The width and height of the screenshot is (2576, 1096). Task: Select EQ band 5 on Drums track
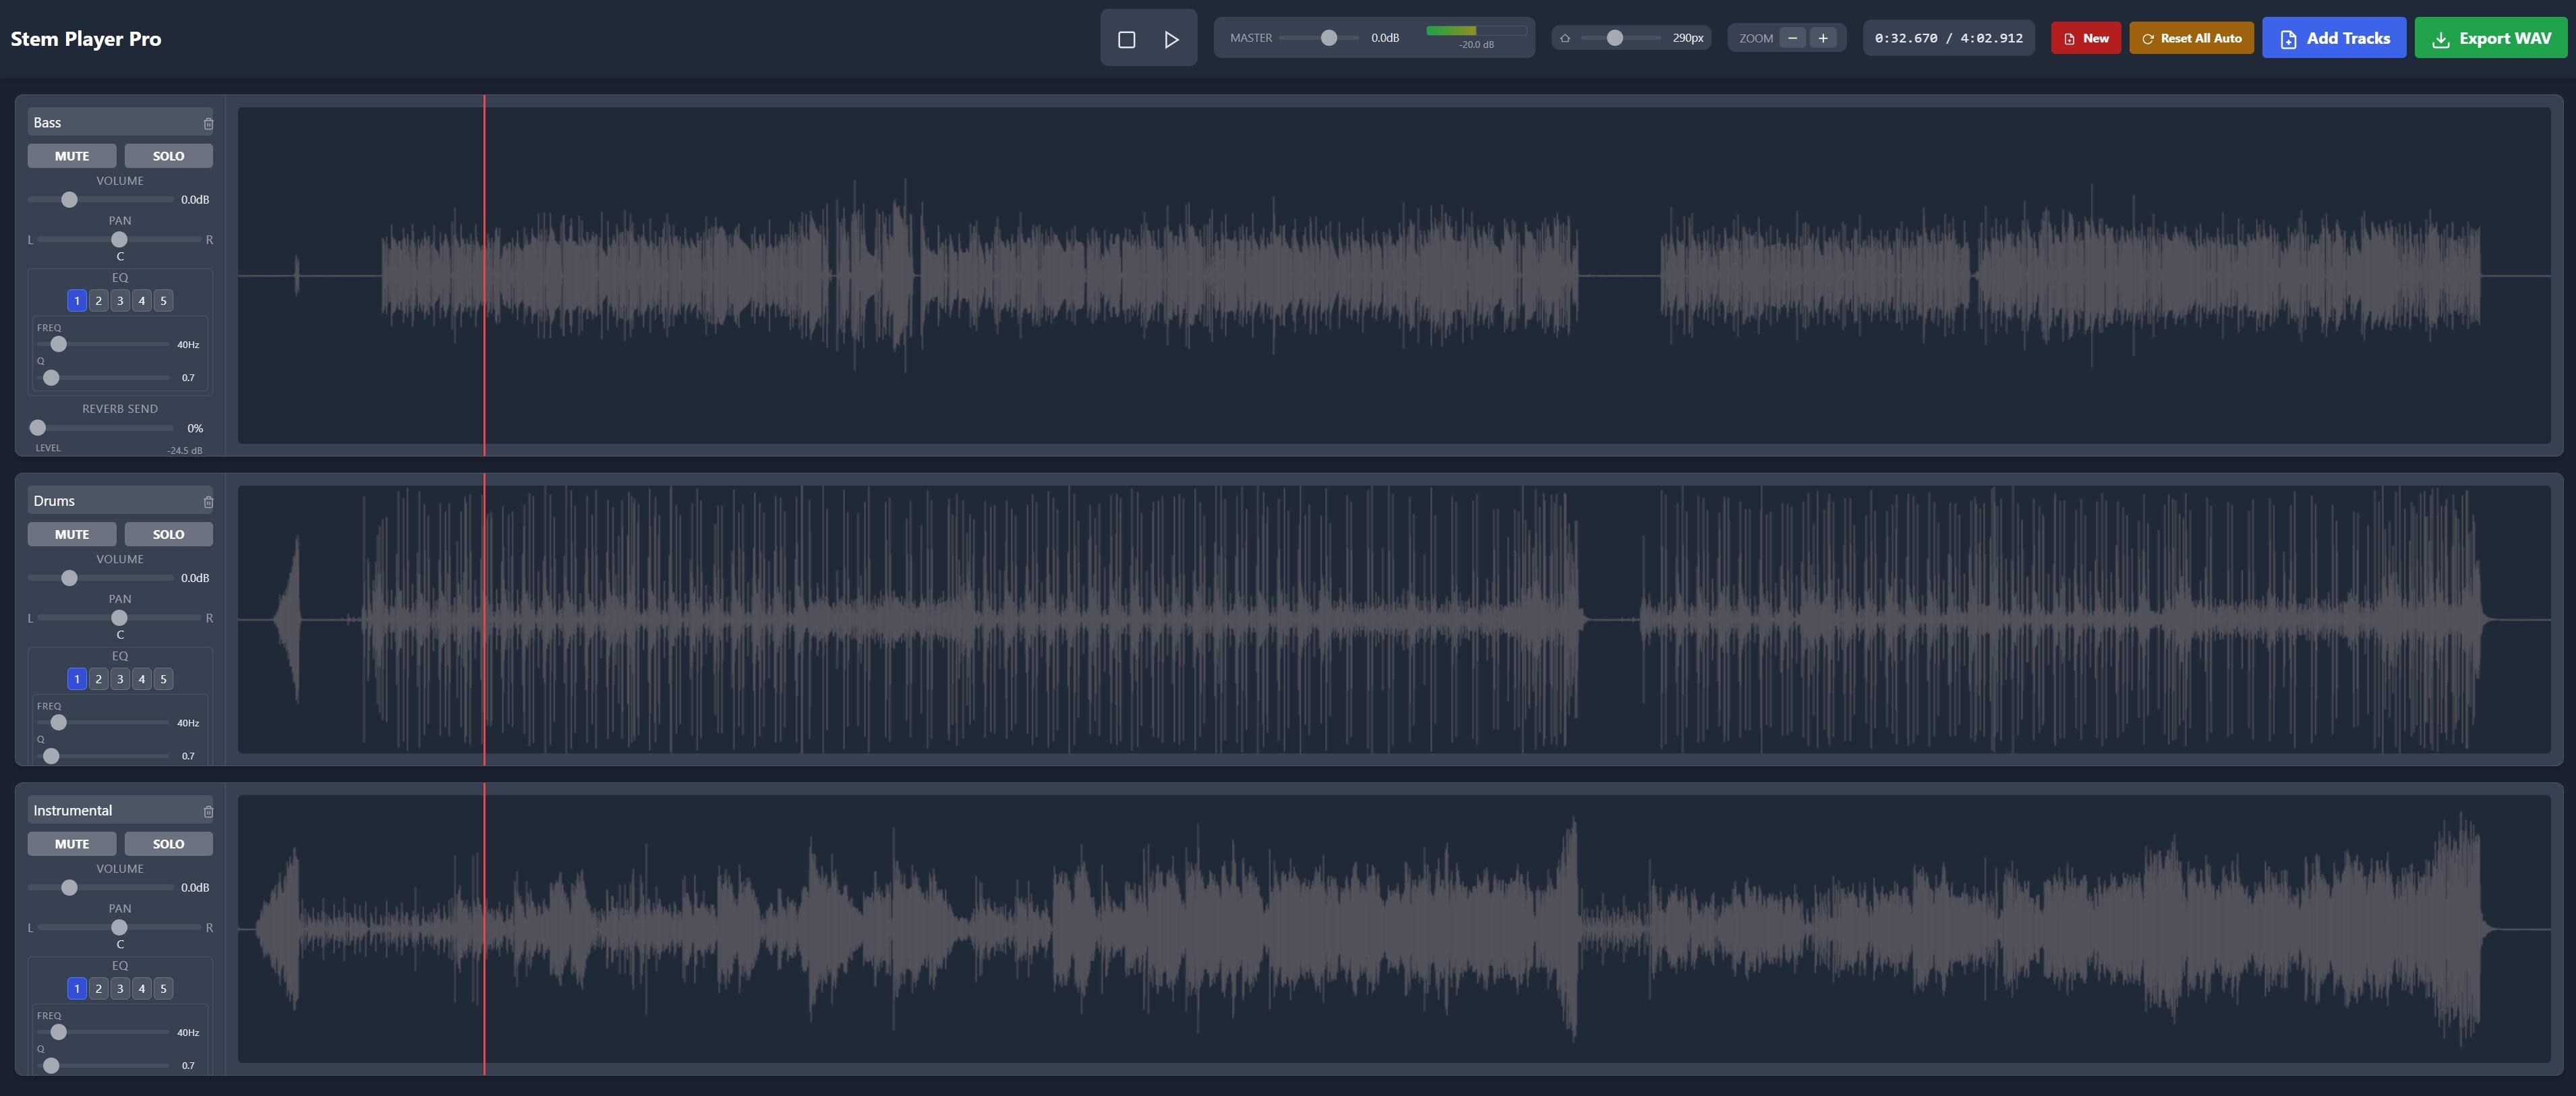pyautogui.click(x=163, y=679)
